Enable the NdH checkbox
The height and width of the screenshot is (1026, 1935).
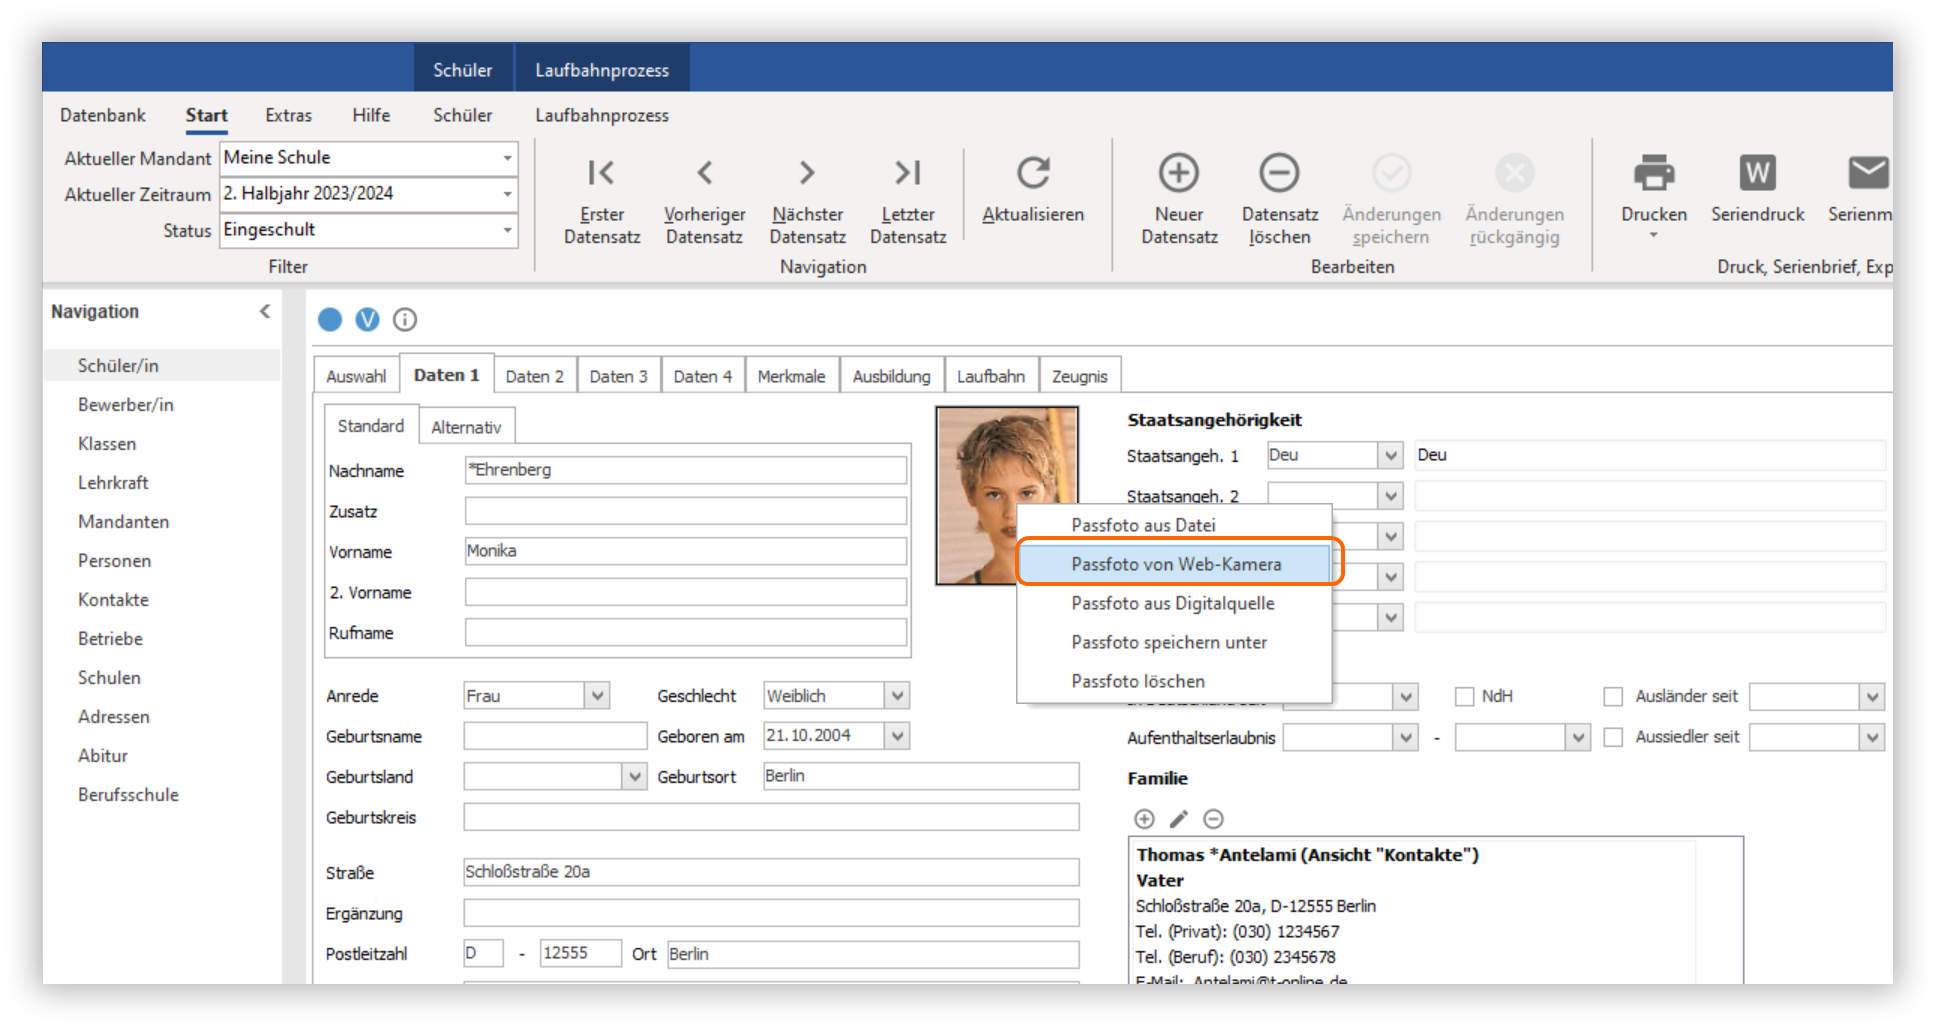click(x=1465, y=697)
